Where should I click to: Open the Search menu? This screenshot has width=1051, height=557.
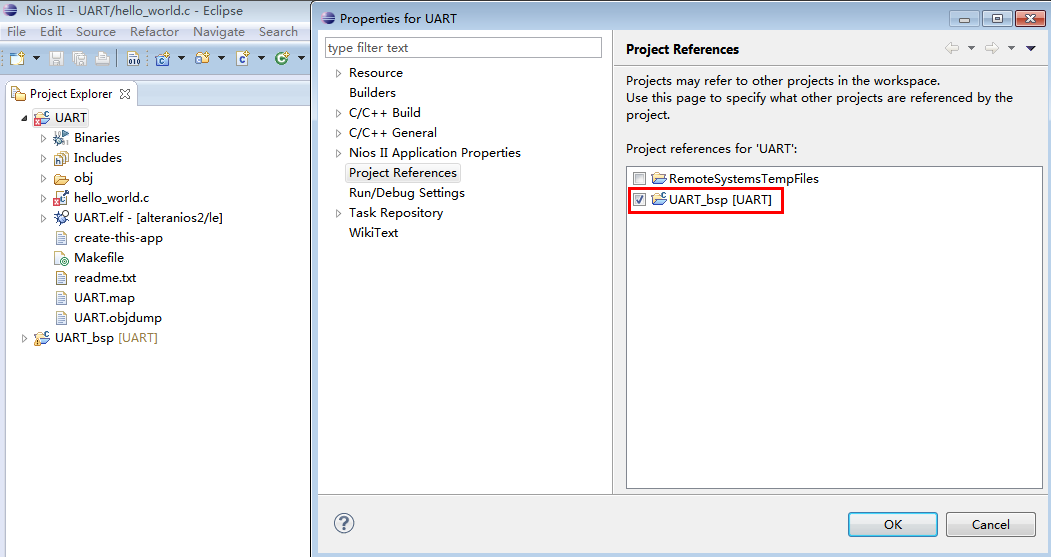[278, 32]
